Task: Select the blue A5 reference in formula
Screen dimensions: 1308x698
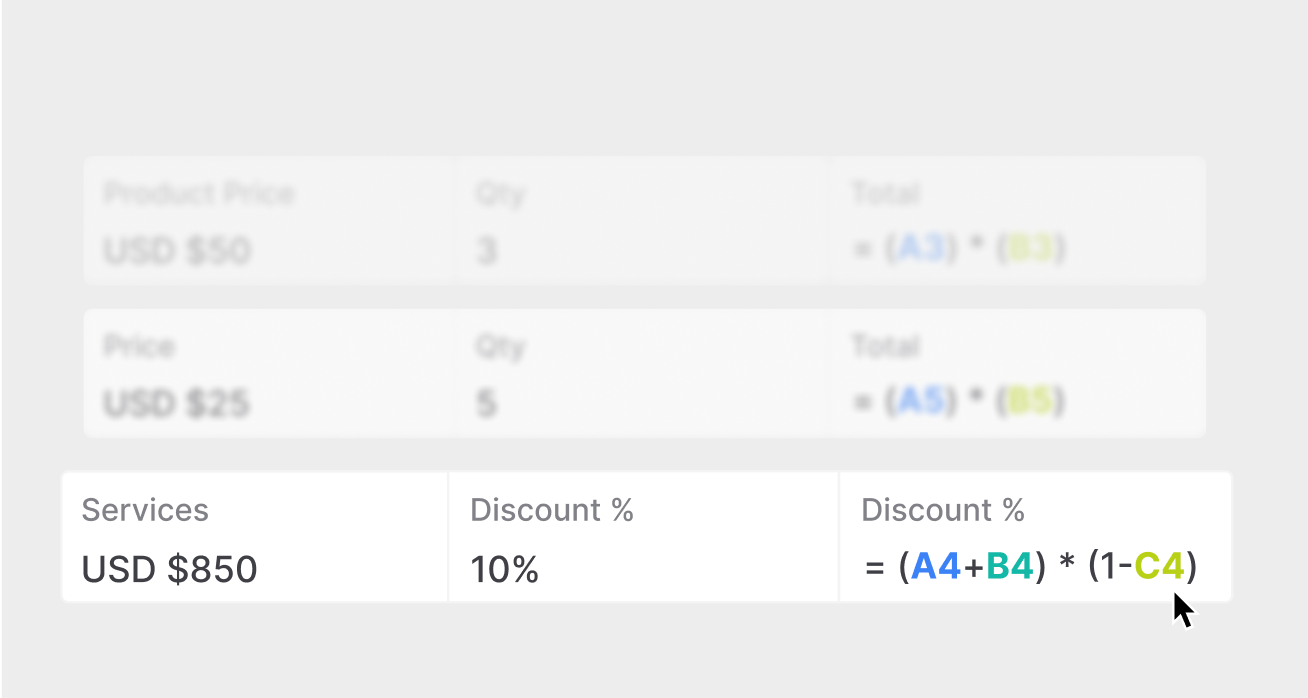Action: [921, 402]
